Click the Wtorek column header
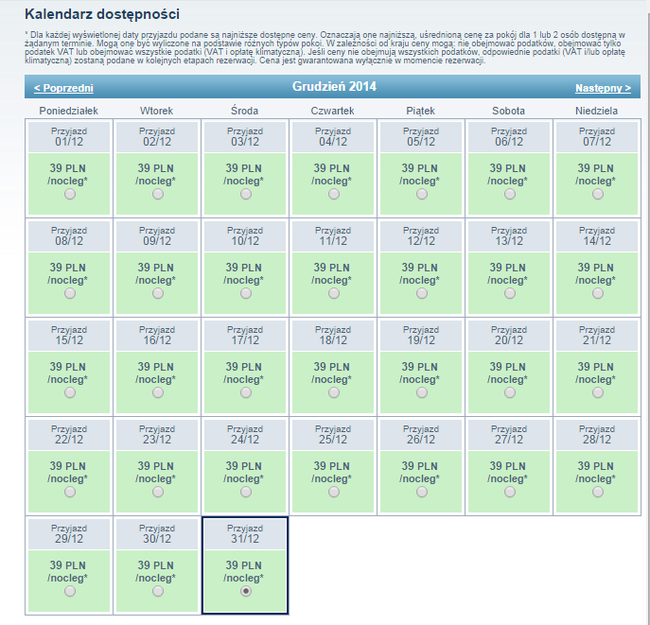The height and width of the screenshot is (625, 650). pos(156,111)
